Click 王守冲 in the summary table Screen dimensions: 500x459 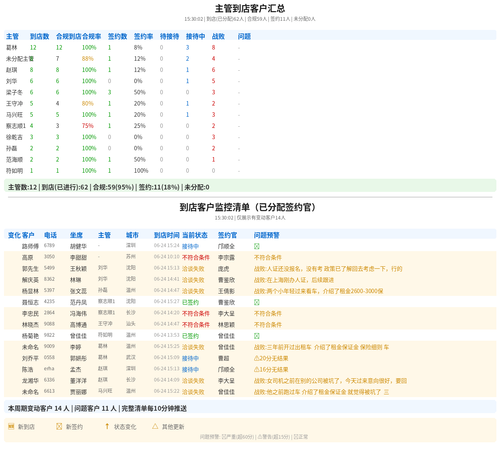pyautogui.click(x=14, y=104)
